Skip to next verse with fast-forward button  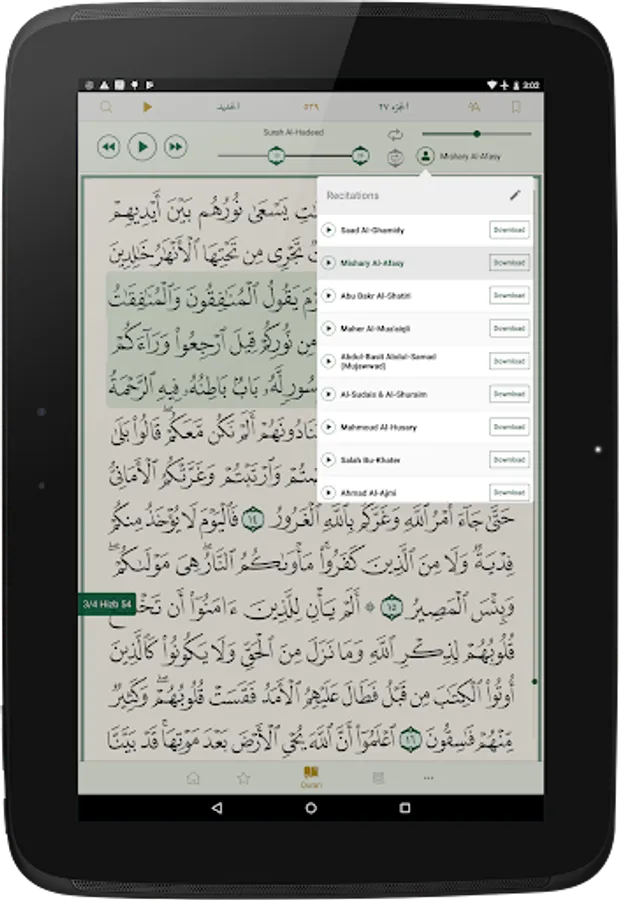176,147
